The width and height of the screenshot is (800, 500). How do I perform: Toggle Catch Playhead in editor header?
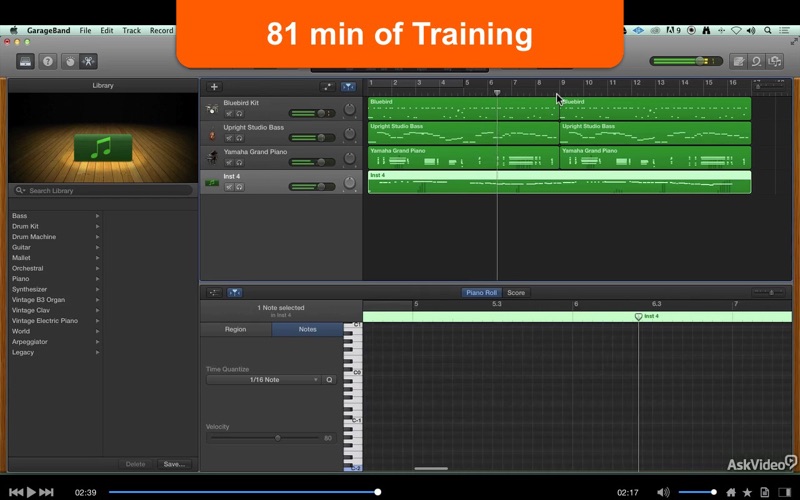coord(235,292)
